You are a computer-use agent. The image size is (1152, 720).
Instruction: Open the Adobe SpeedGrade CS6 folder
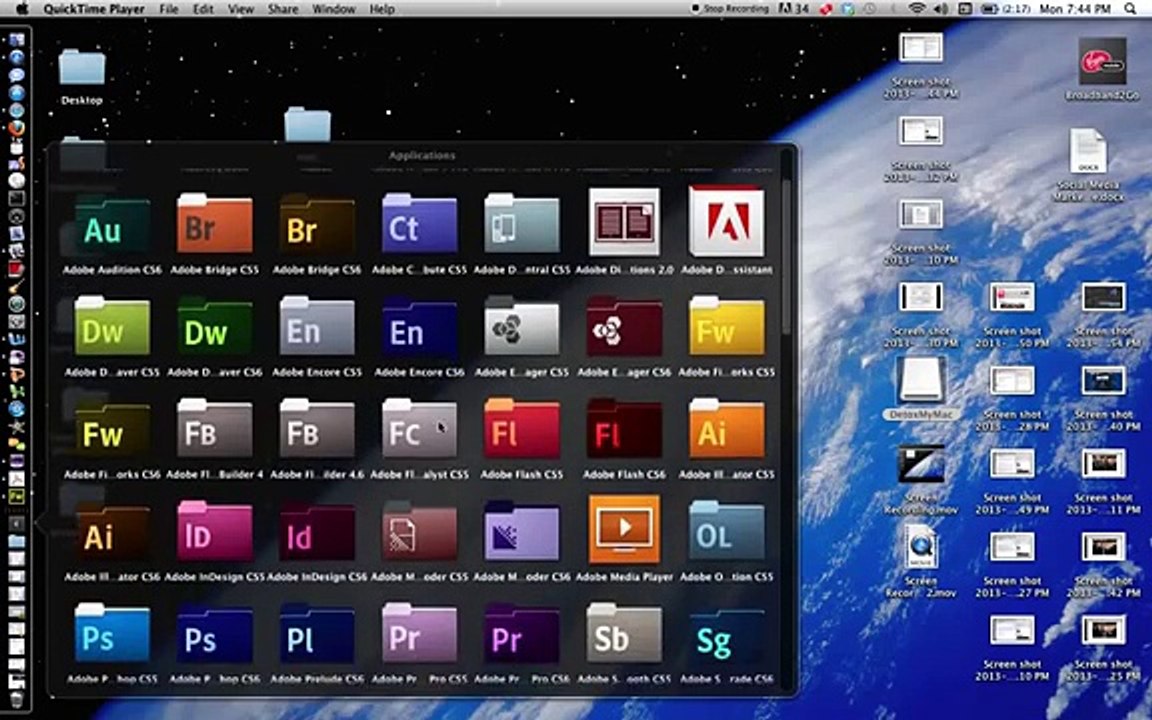726,634
